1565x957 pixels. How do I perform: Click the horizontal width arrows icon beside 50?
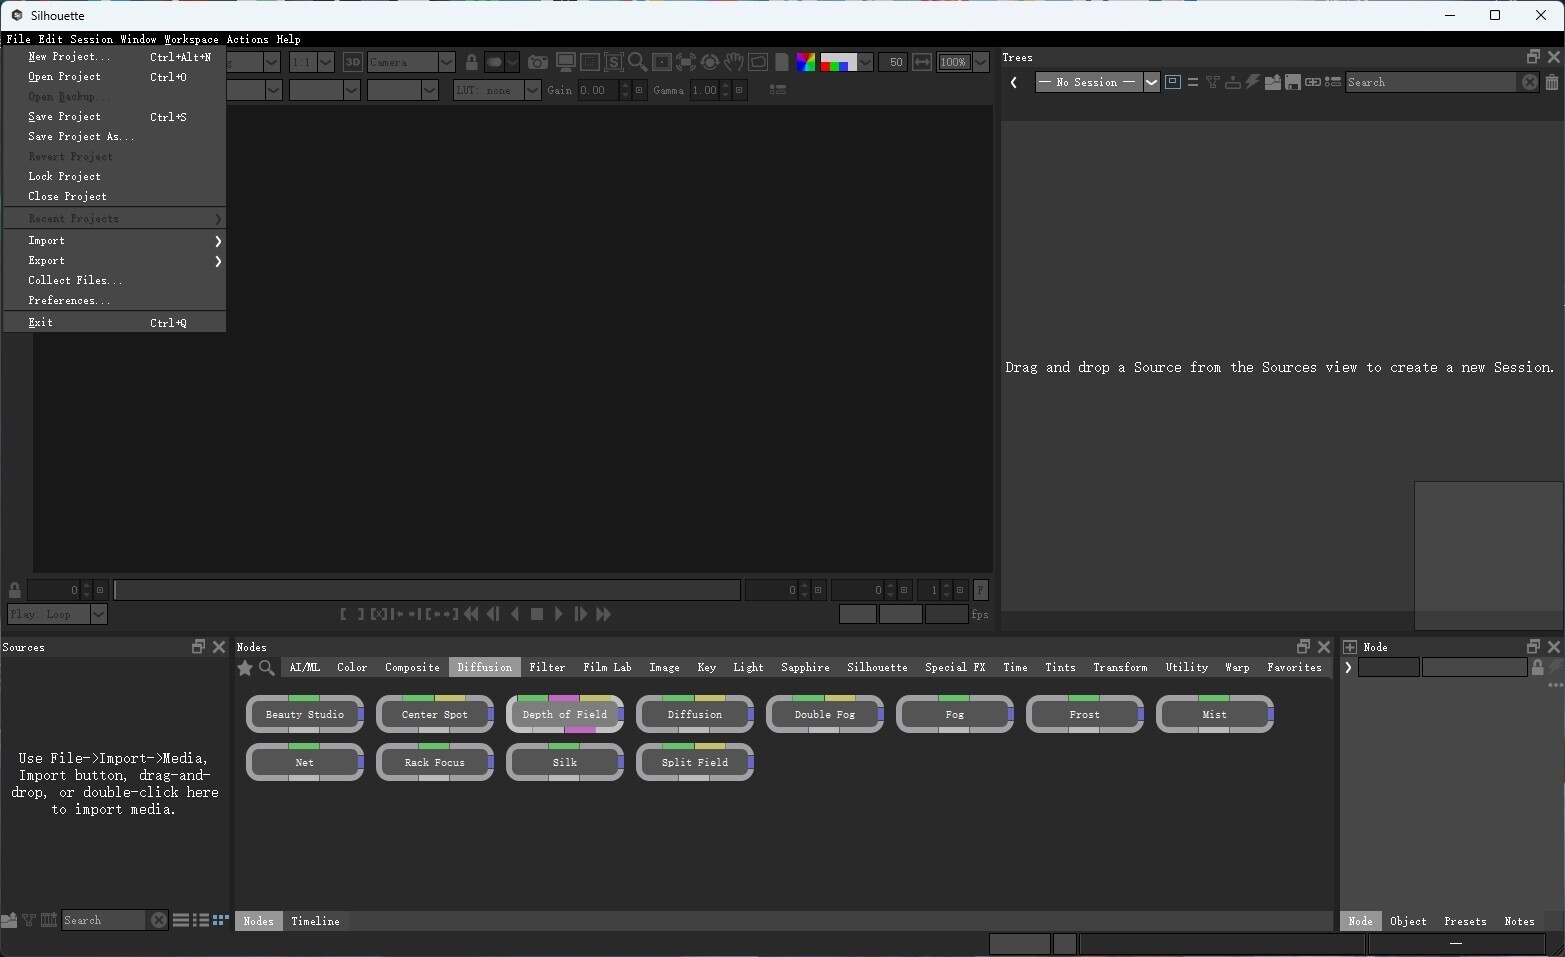click(x=922, y=62)
